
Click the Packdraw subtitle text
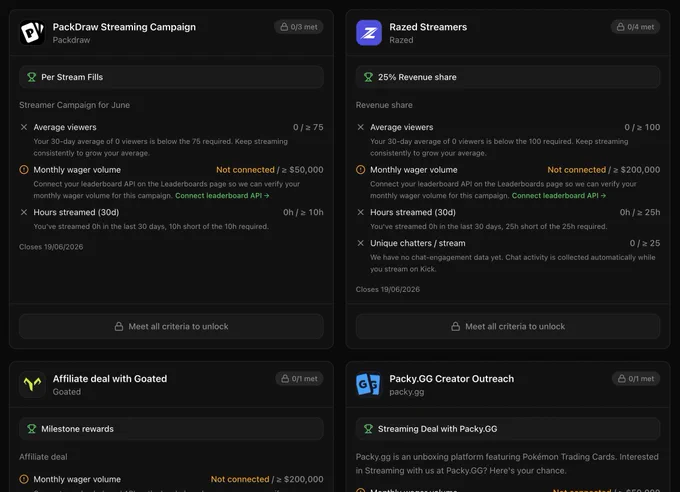(72, 40)
